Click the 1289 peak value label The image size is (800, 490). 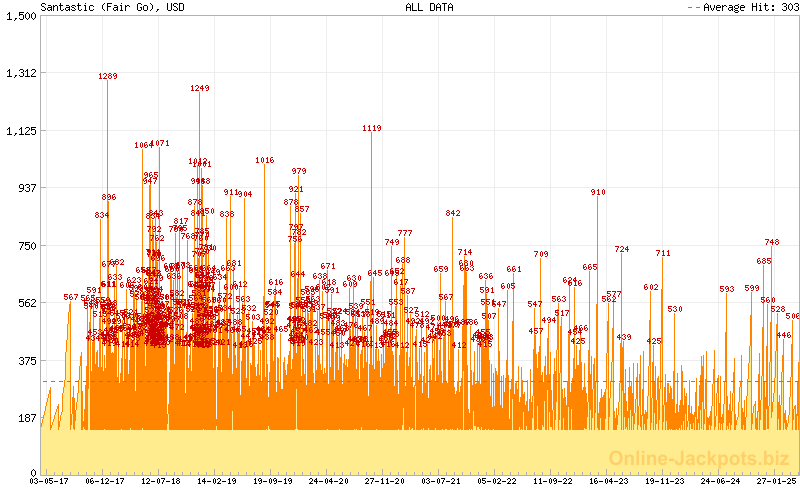(108, 77)
